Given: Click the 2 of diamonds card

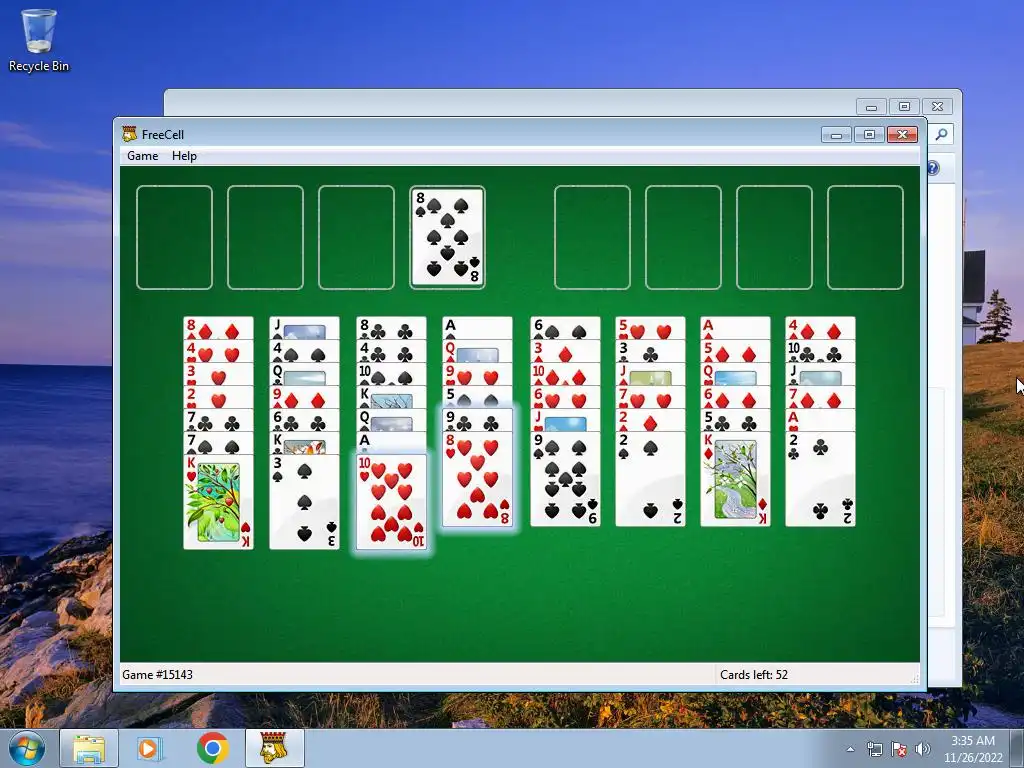Looking at the screenshot, I should click(650, 420).
